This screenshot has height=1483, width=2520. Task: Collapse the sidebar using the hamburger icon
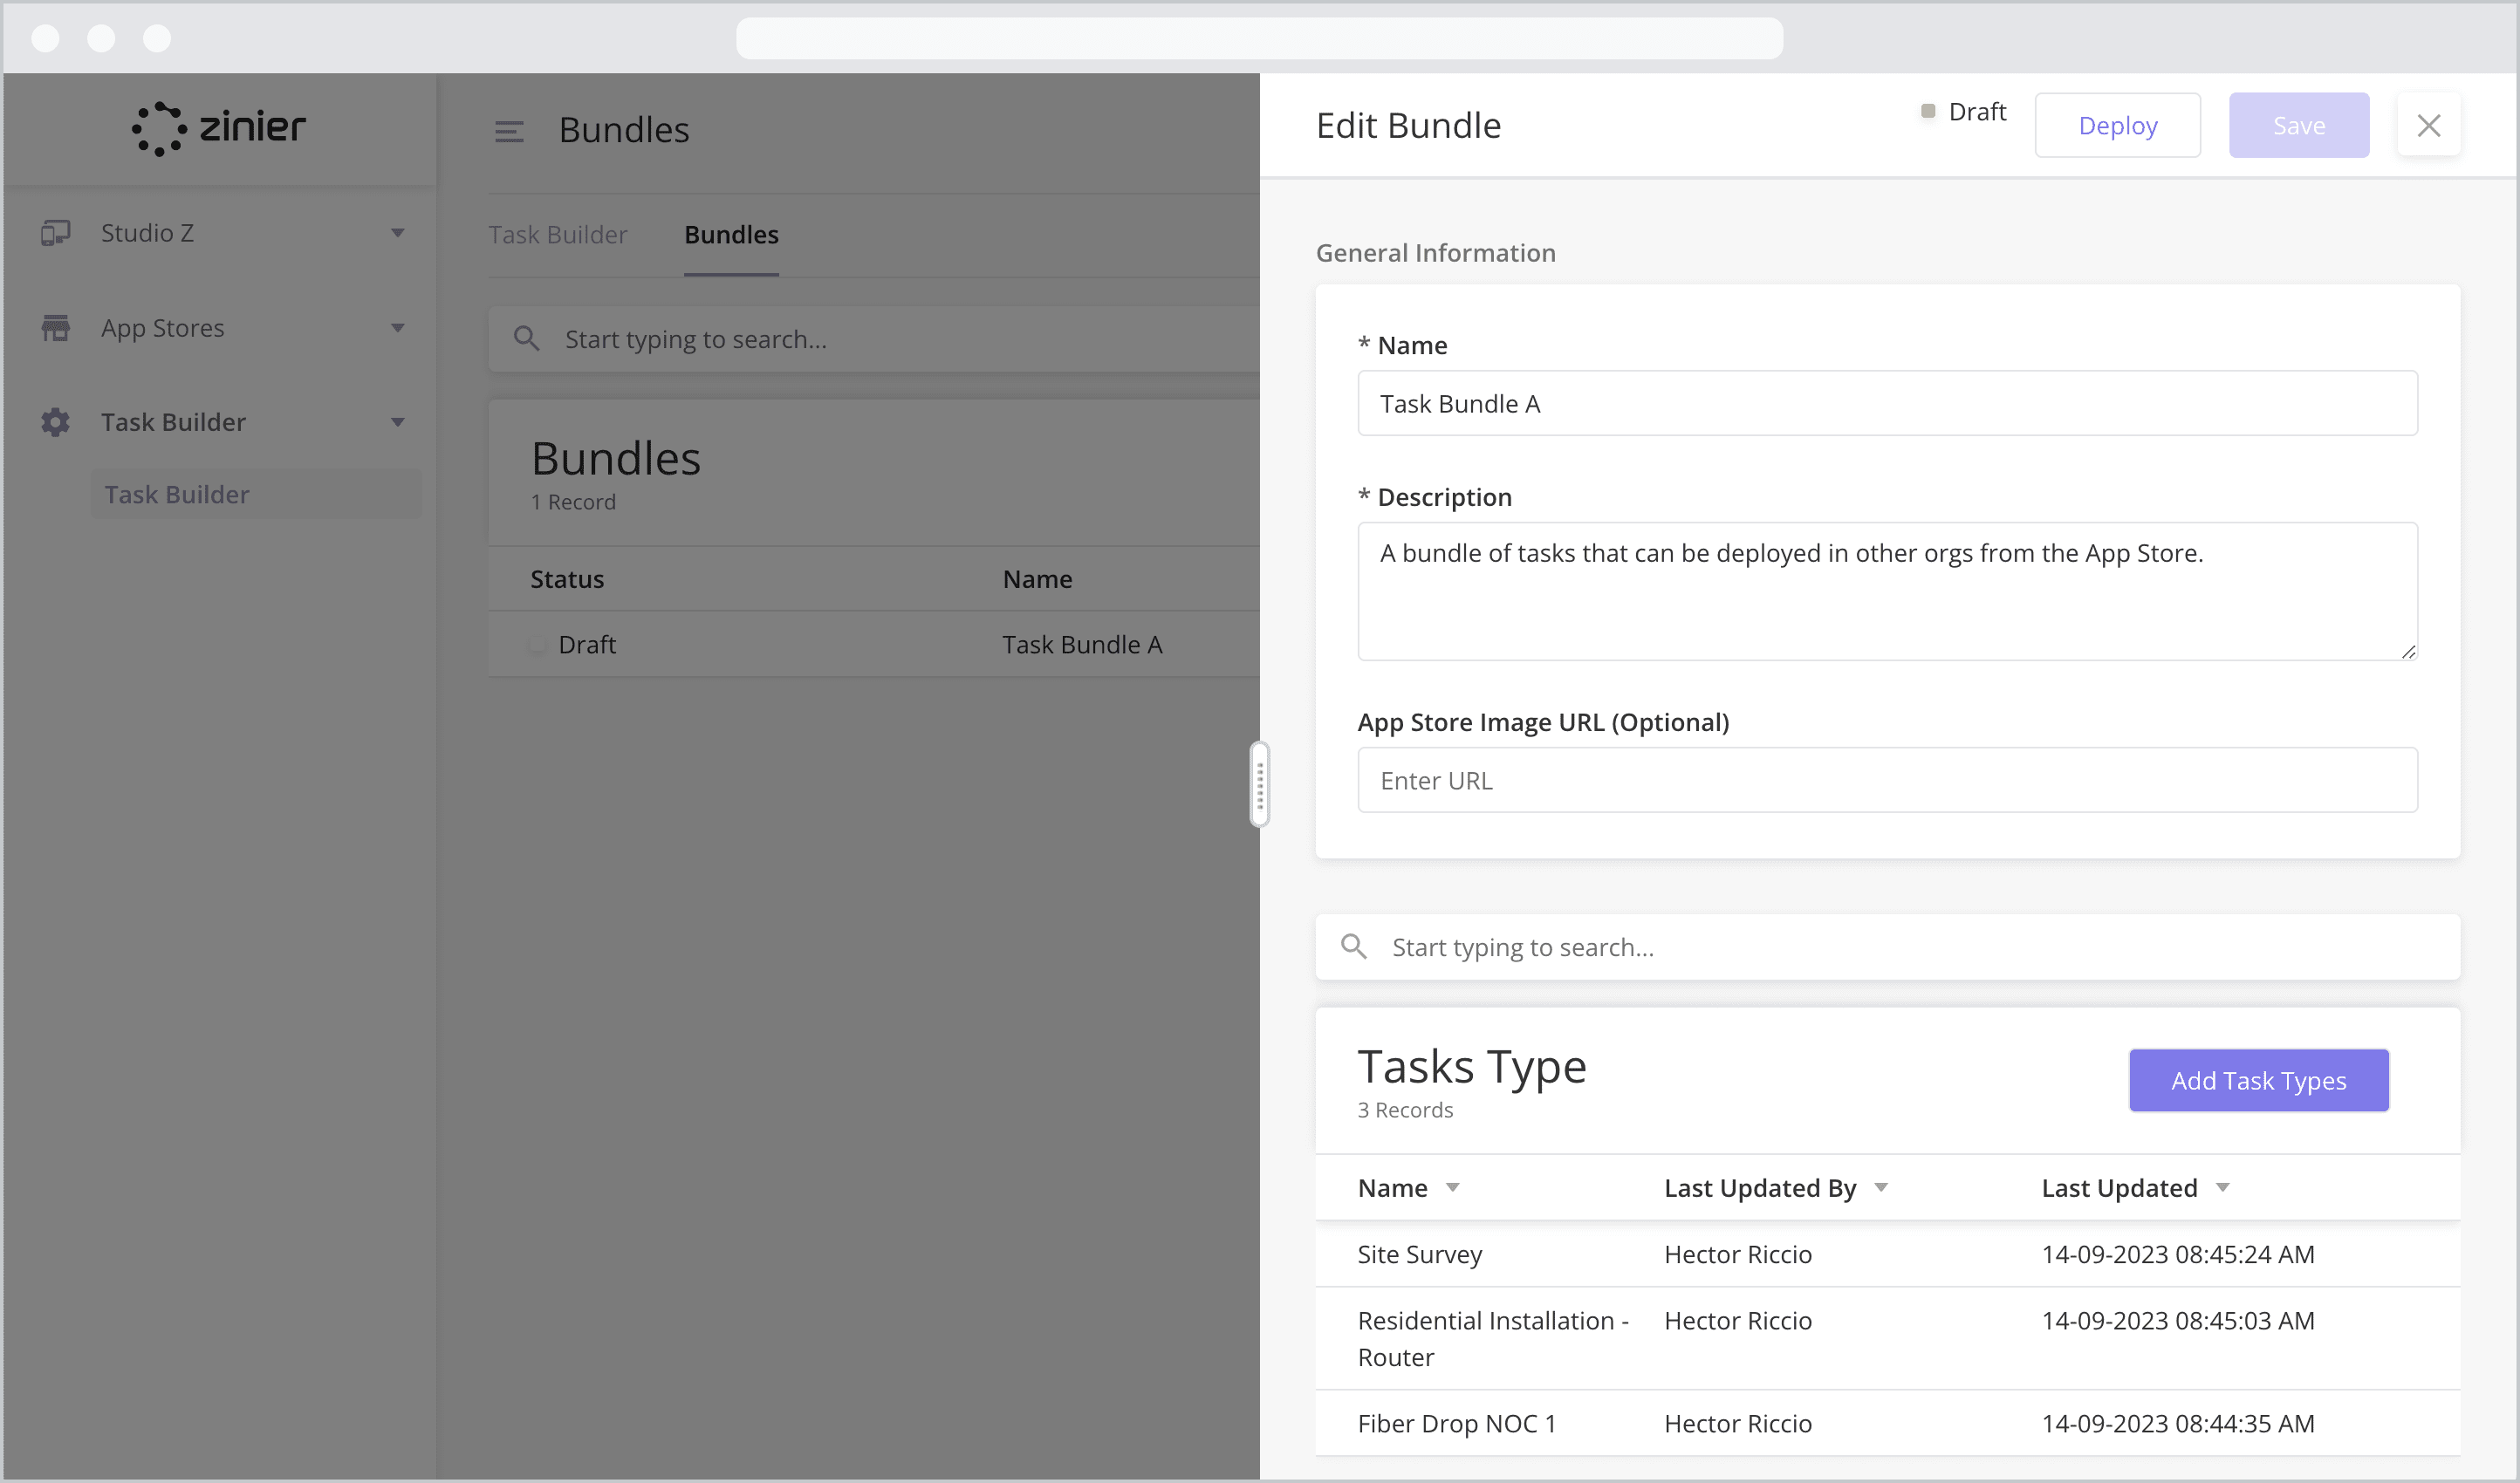click(x=510, y=130)
